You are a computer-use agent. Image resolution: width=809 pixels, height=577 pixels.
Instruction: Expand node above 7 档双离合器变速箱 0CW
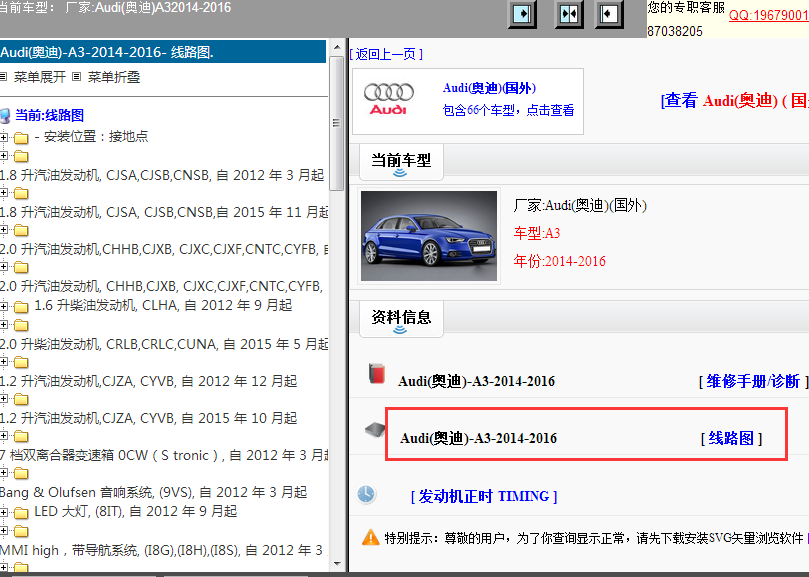tap(4, 436)
